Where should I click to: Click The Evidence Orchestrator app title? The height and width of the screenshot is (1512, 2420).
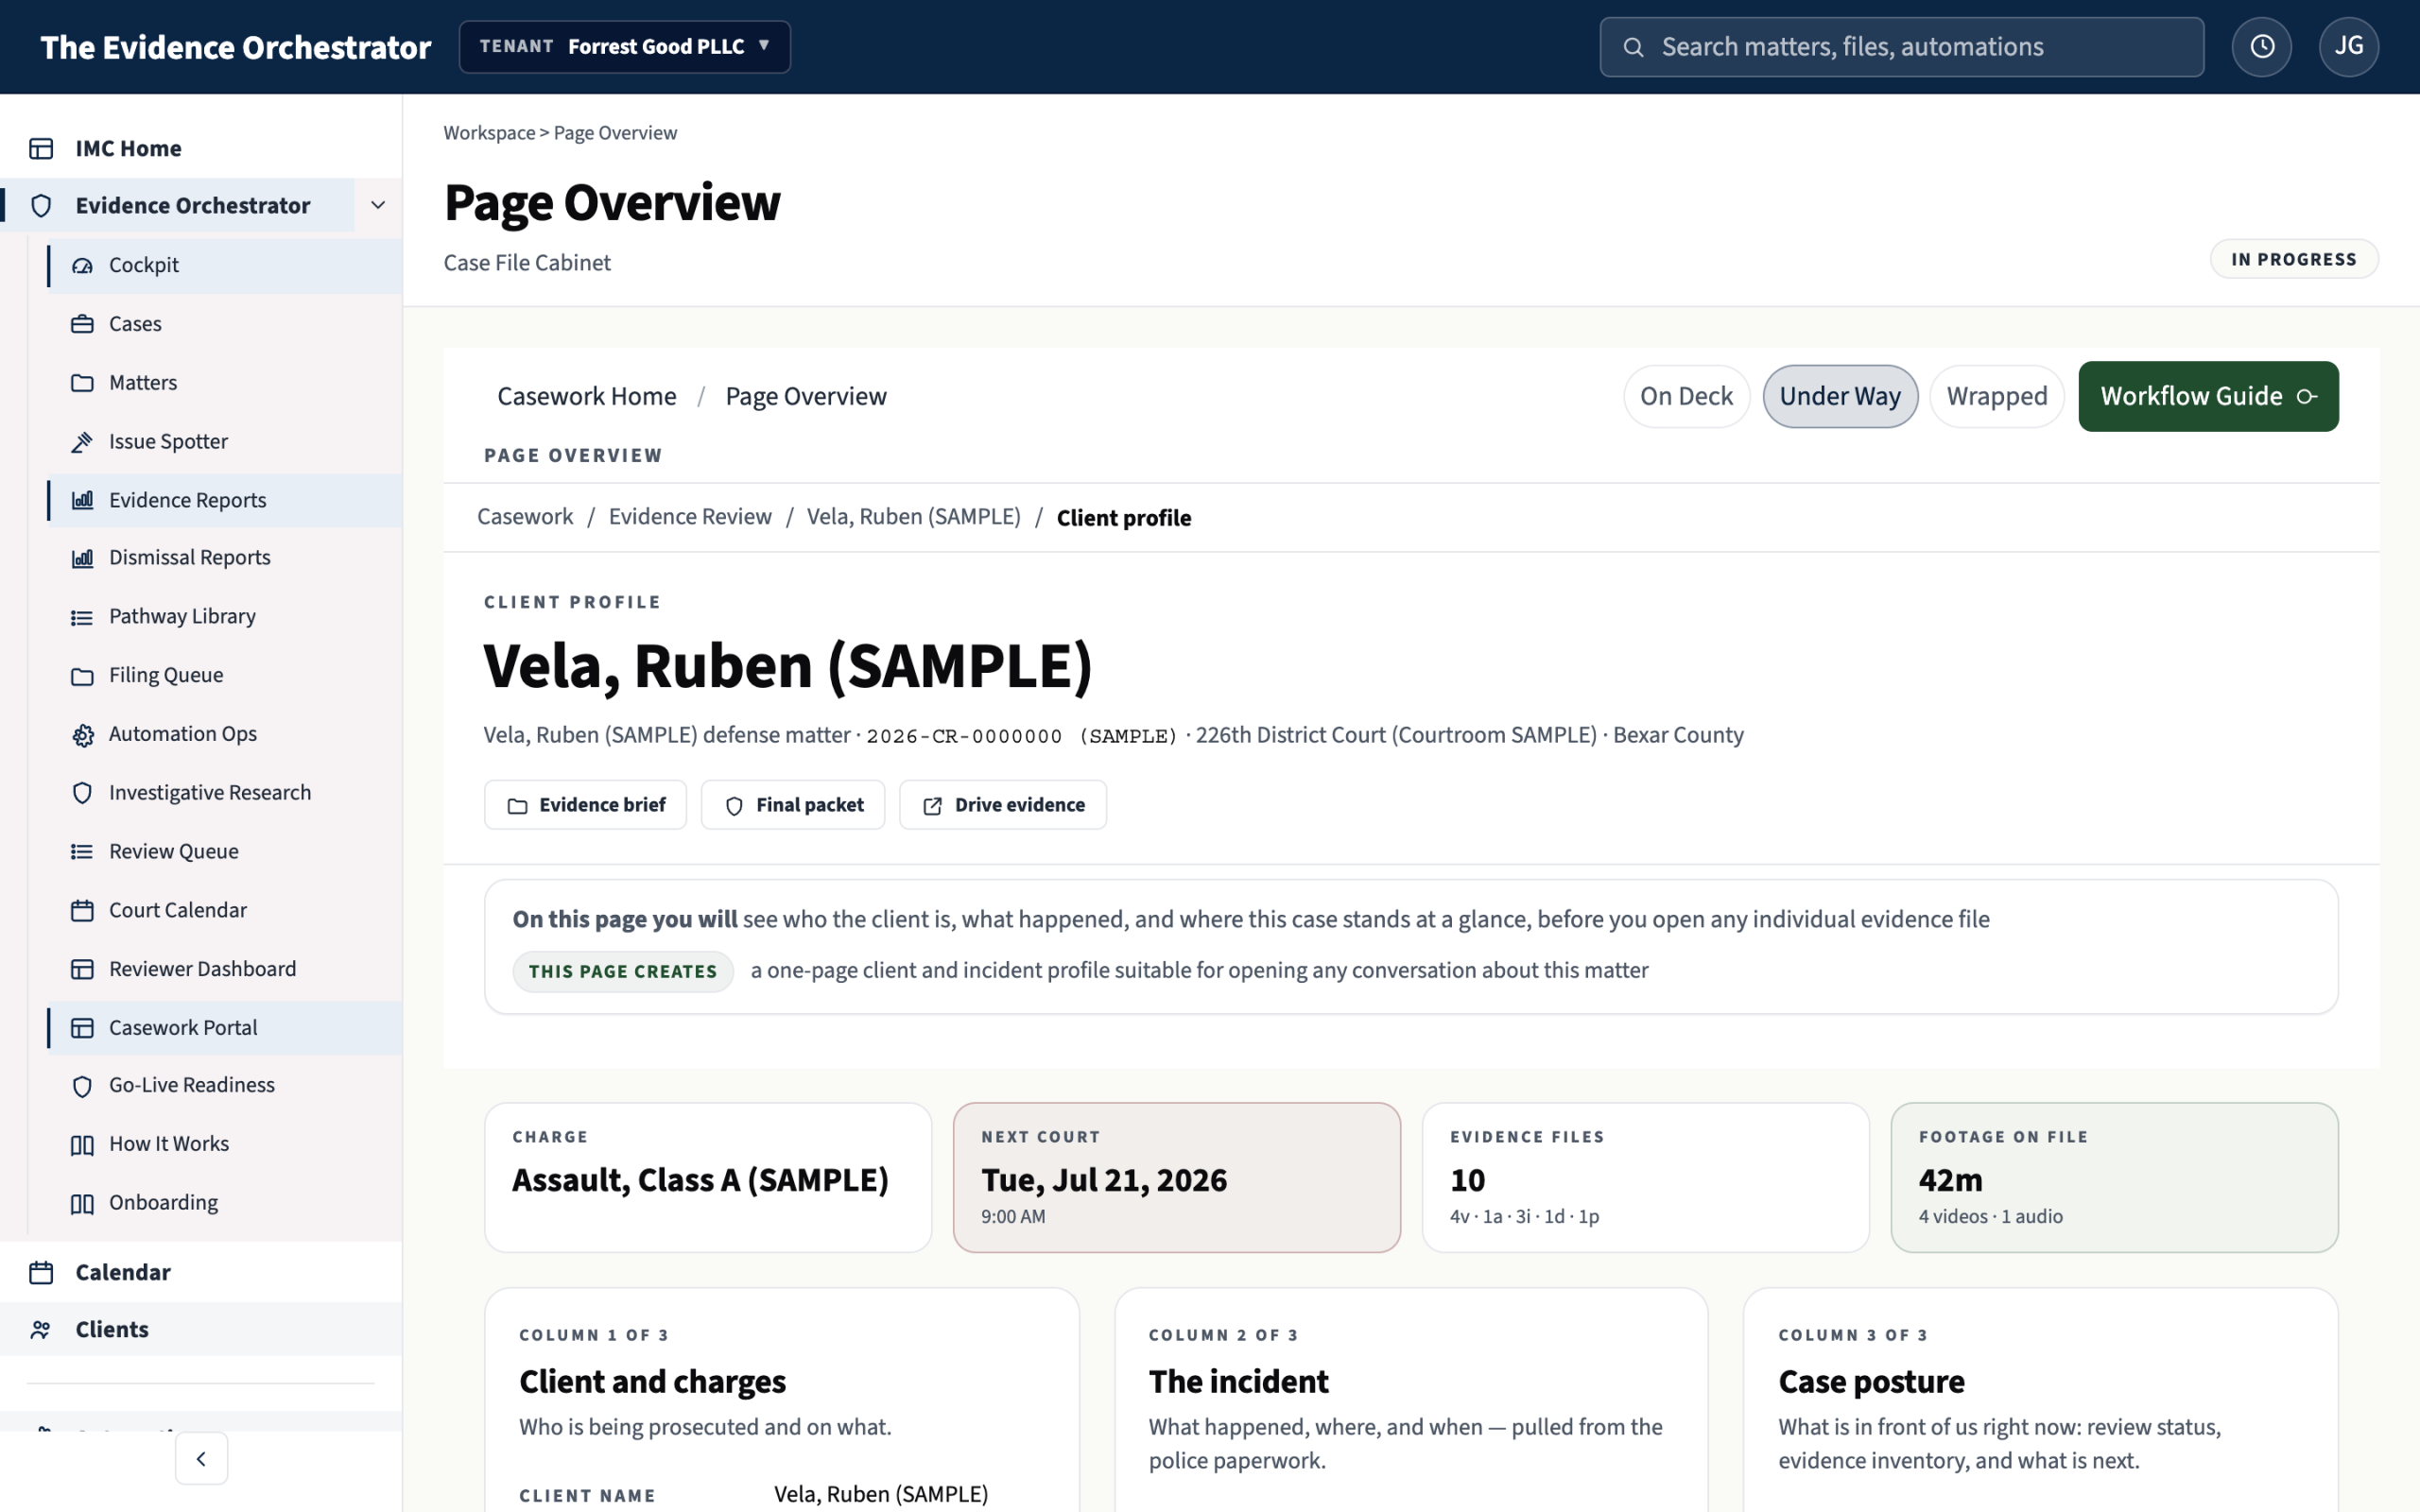point(236,47)
